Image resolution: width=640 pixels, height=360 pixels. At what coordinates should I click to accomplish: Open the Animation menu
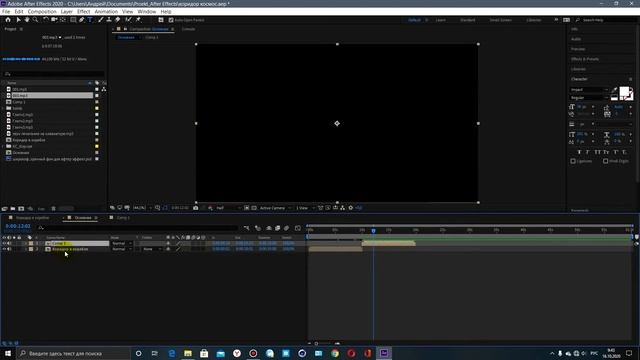(106, 11)
